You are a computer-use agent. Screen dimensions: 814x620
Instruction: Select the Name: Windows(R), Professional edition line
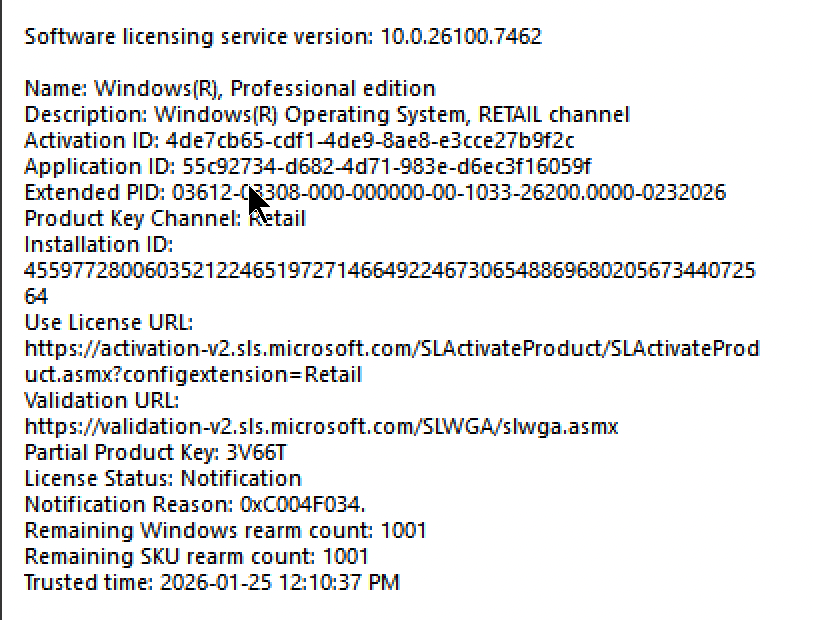[x=229, y=89]
